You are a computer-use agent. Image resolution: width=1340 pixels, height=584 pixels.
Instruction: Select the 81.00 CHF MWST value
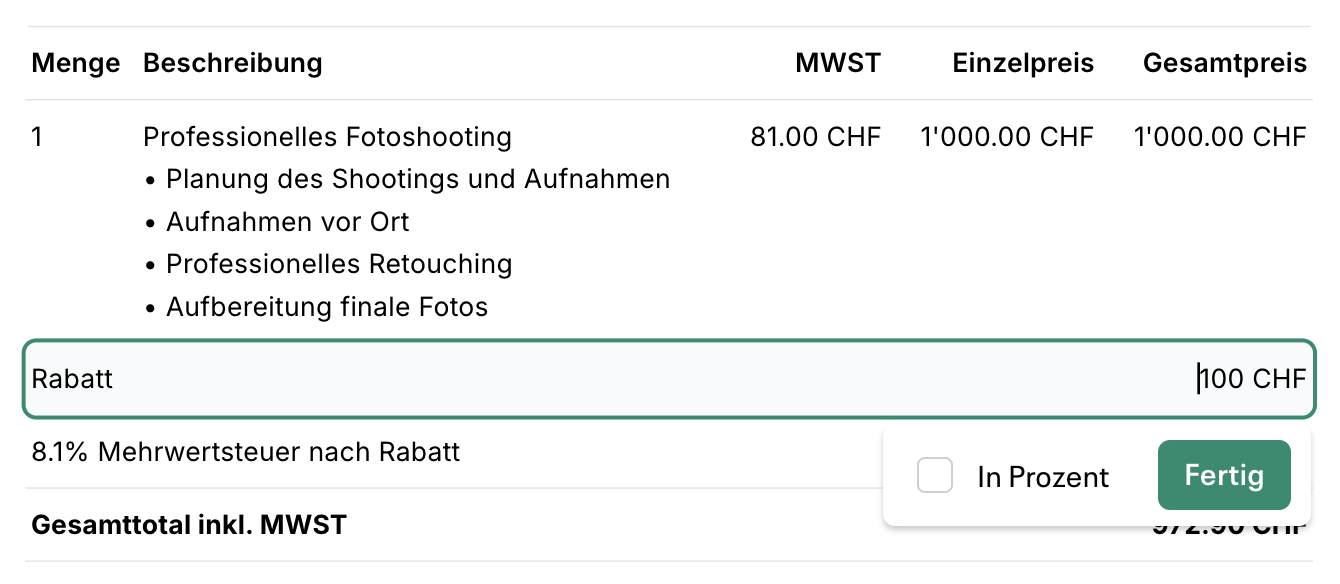click(x=816, y=136)
